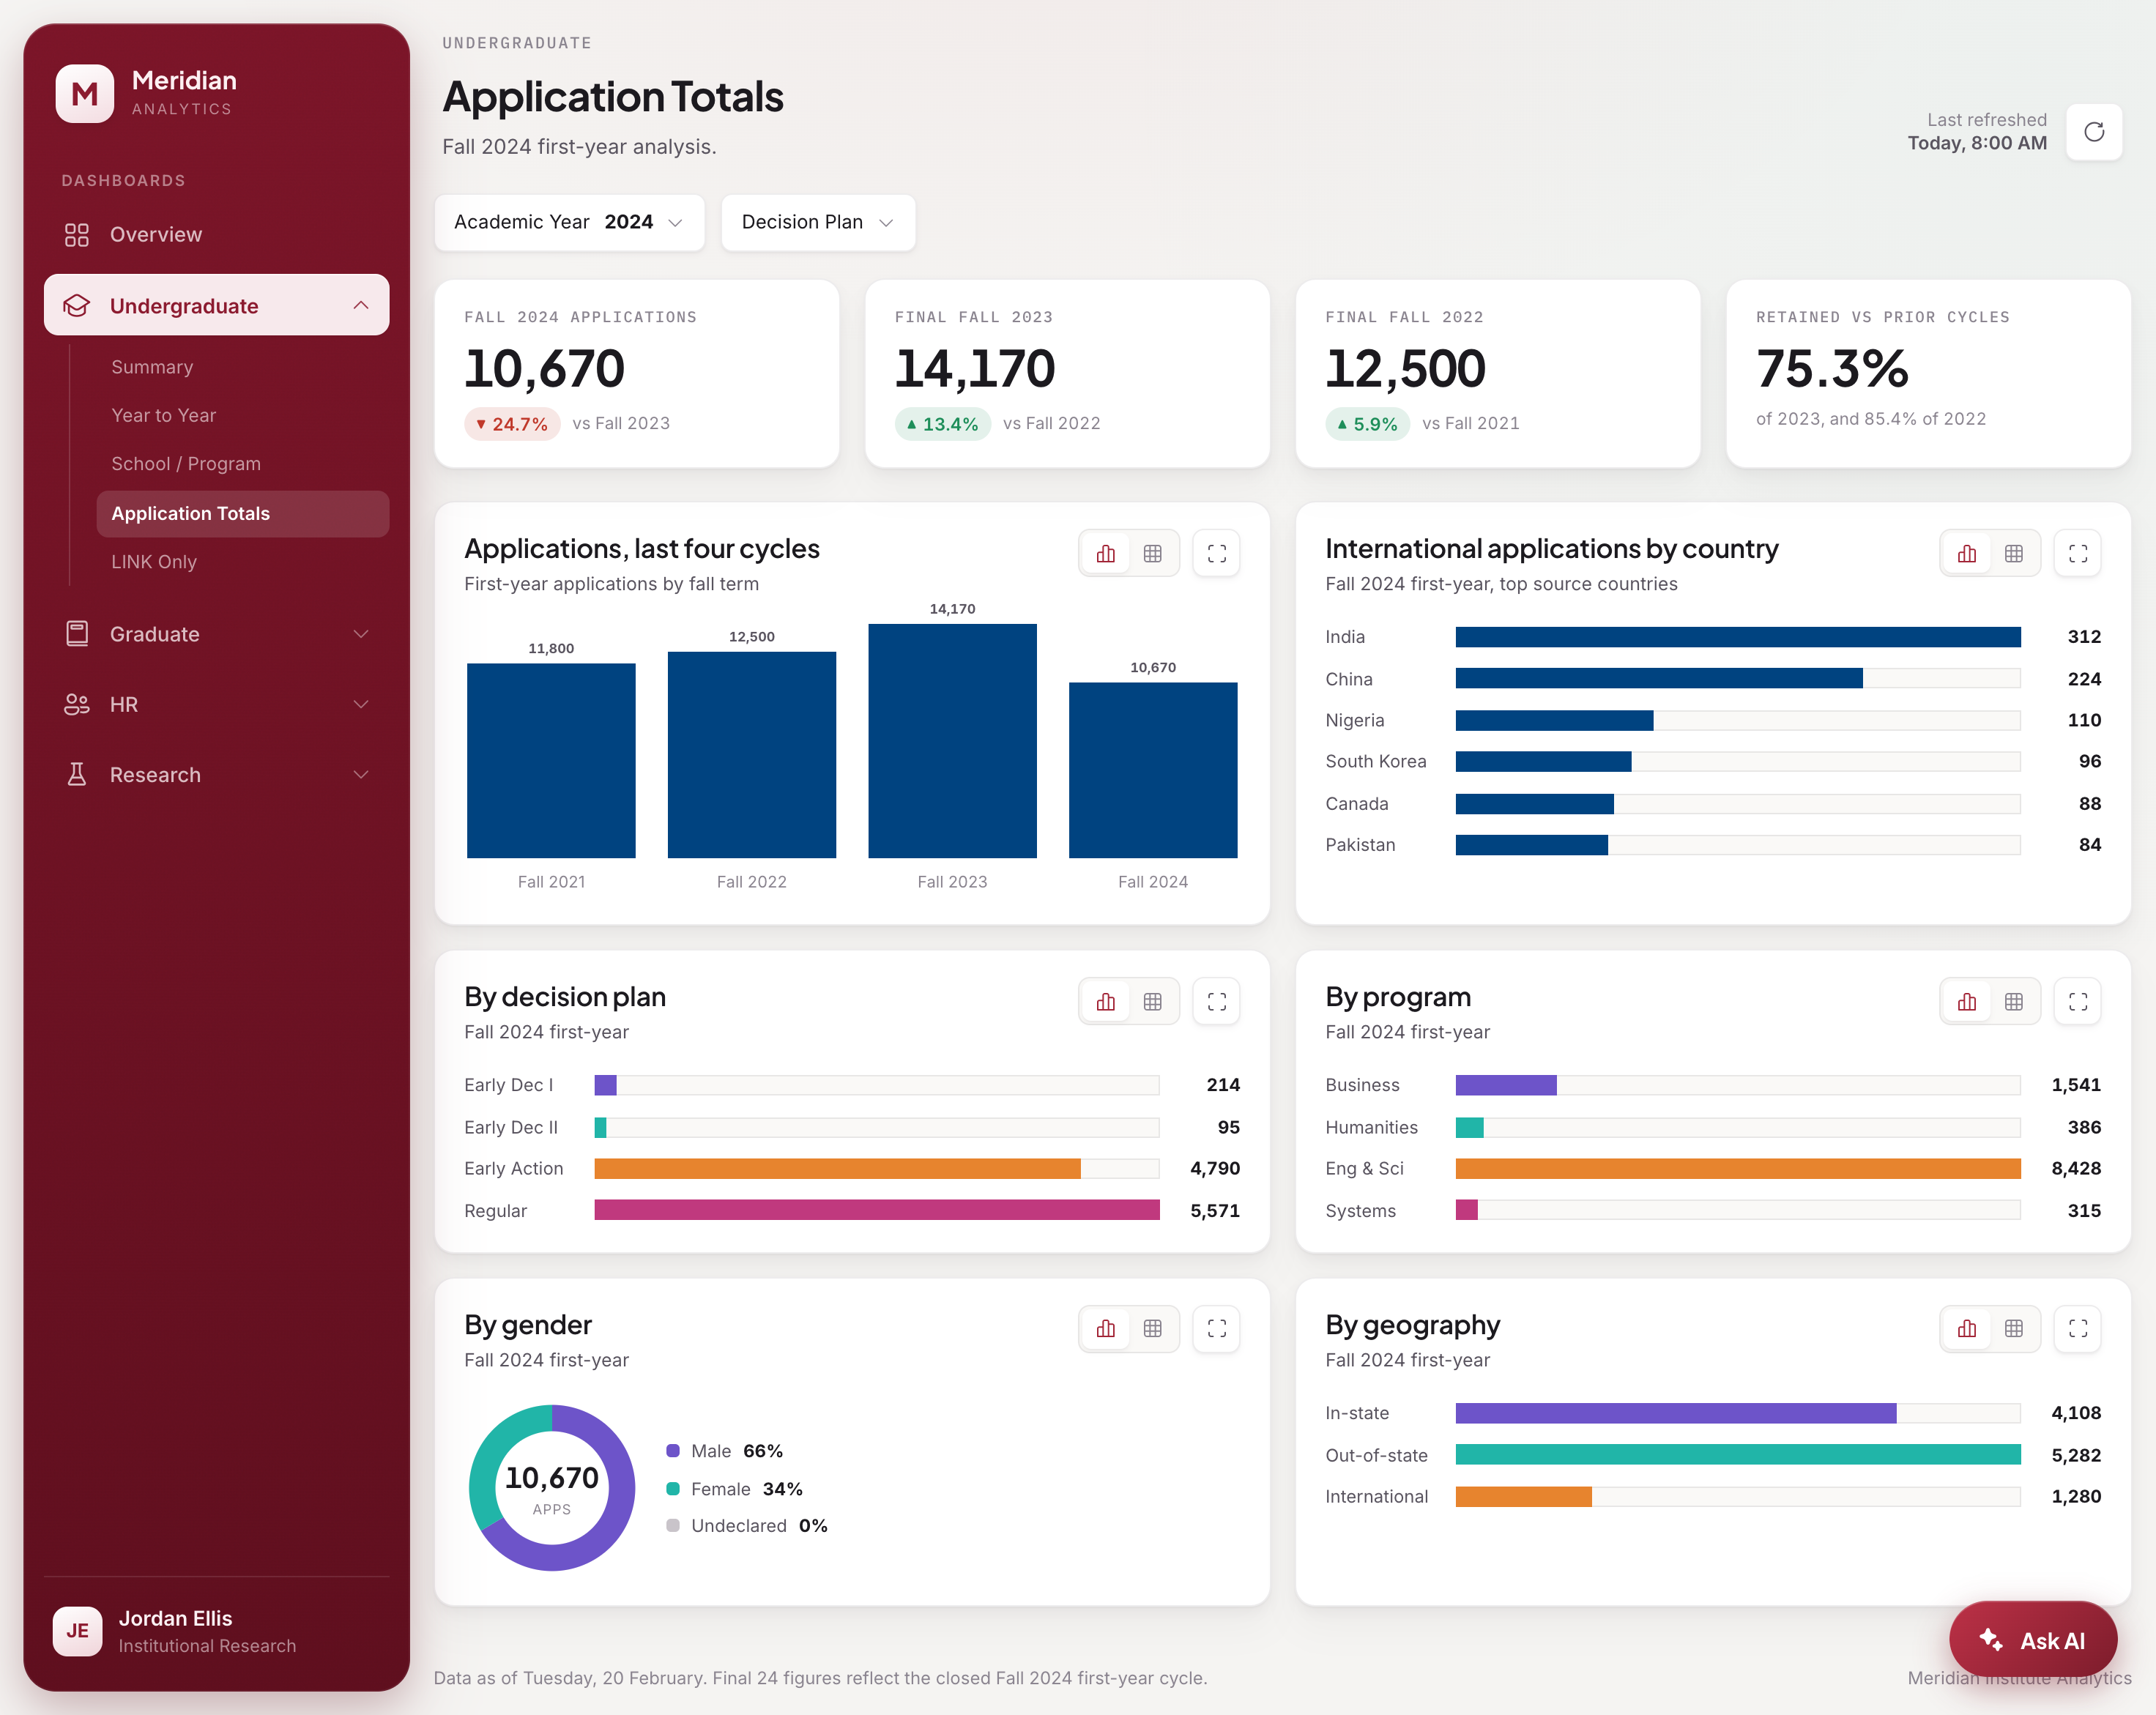Expand the By program card fullscreen
This screenshot has width=2156, height=1715.
coord(2078,1002)
